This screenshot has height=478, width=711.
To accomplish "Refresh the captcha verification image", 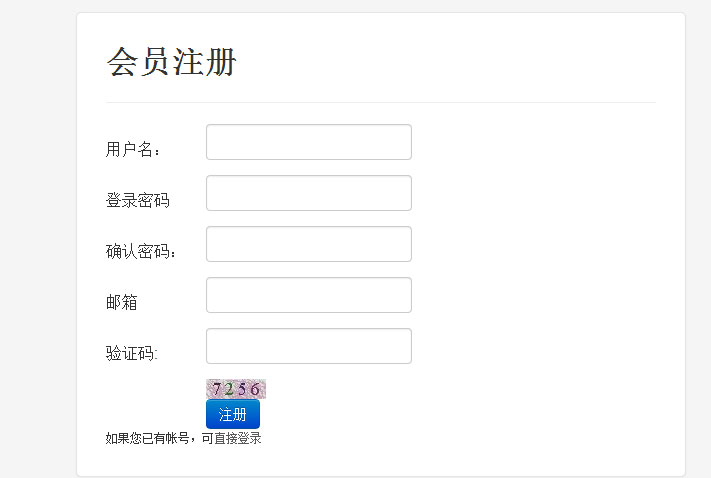I will click(x=236, y=389).
